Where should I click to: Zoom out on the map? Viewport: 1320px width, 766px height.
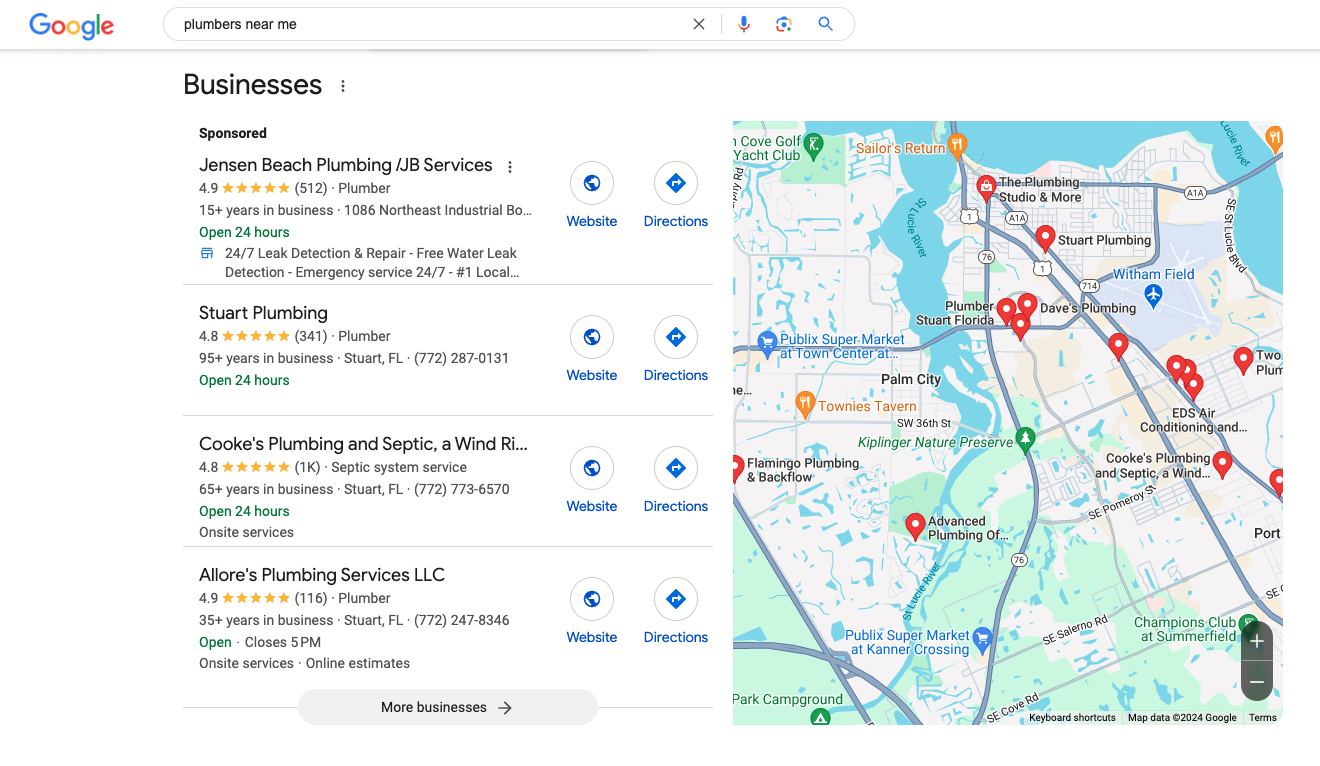pos(1257,682)
